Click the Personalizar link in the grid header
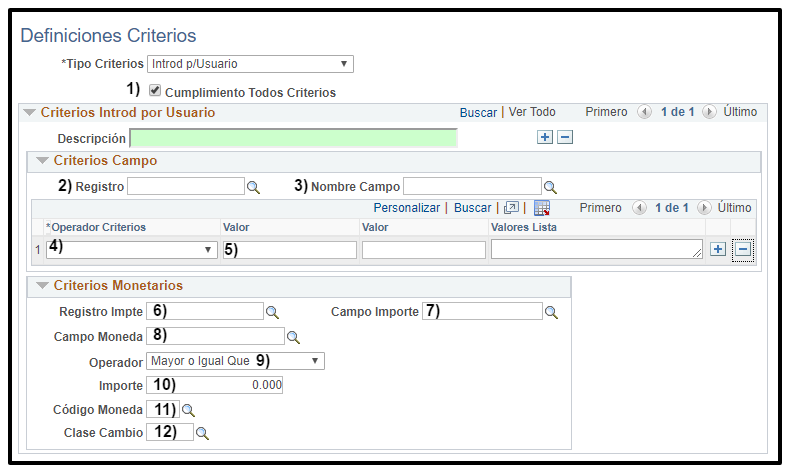The height and width of the screenshot is (473, 790). click(406, 208)
